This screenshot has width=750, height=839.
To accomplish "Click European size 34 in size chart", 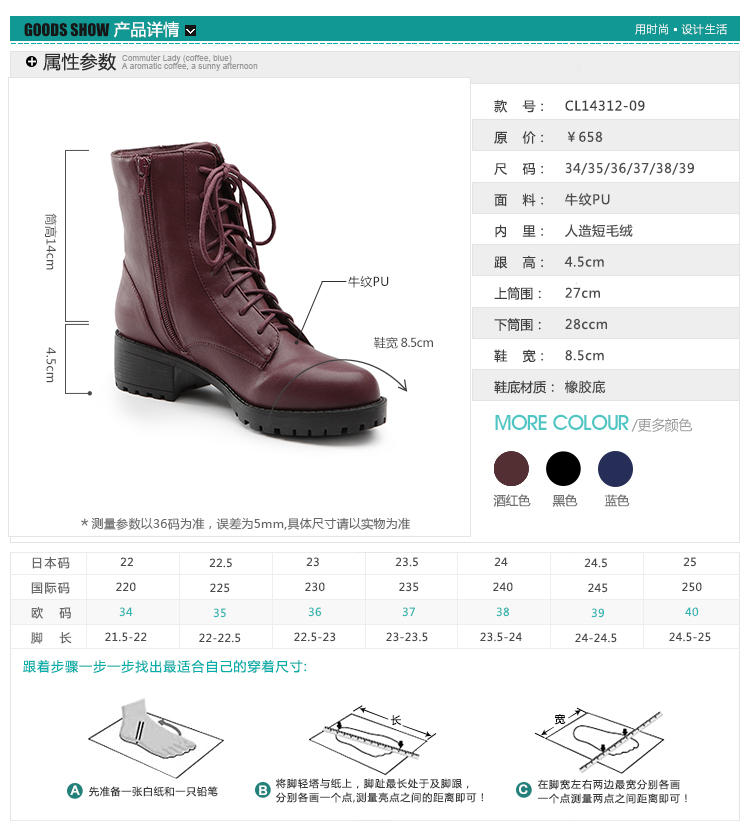I will pos(126,612).
